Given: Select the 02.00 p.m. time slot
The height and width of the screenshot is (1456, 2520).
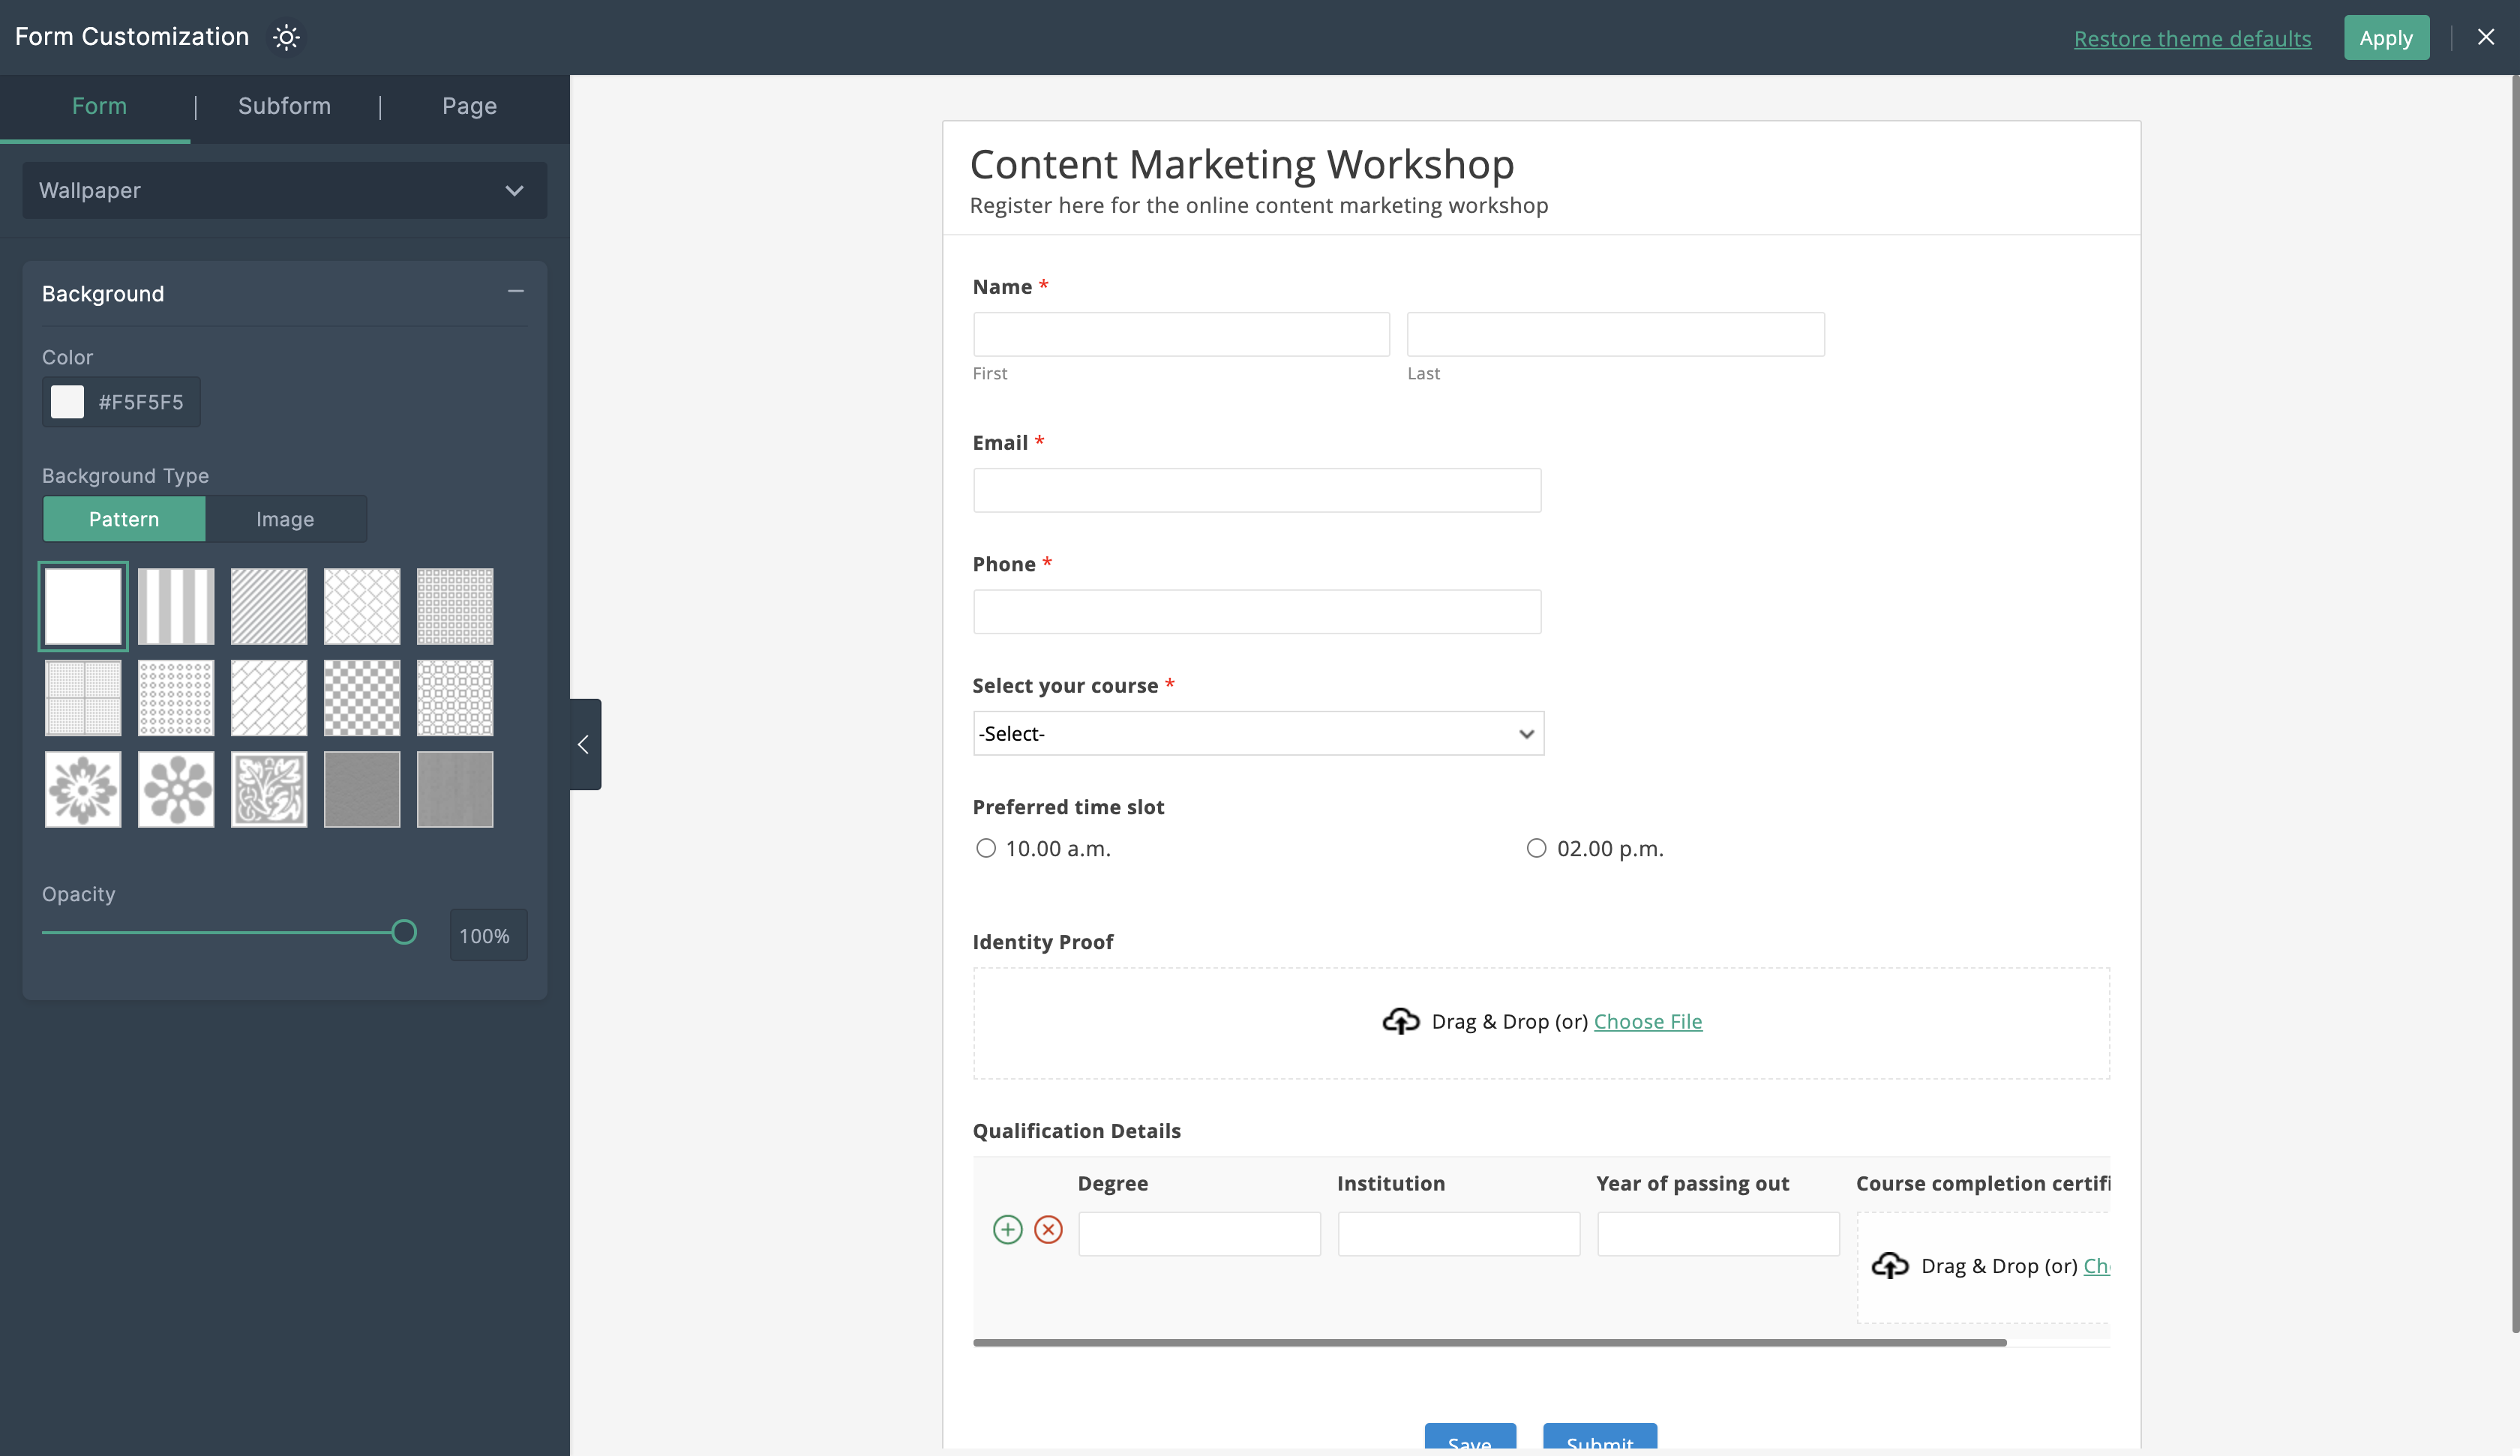Looking at the screenshot, I should pyautogui.click(x=1536, y=847).
